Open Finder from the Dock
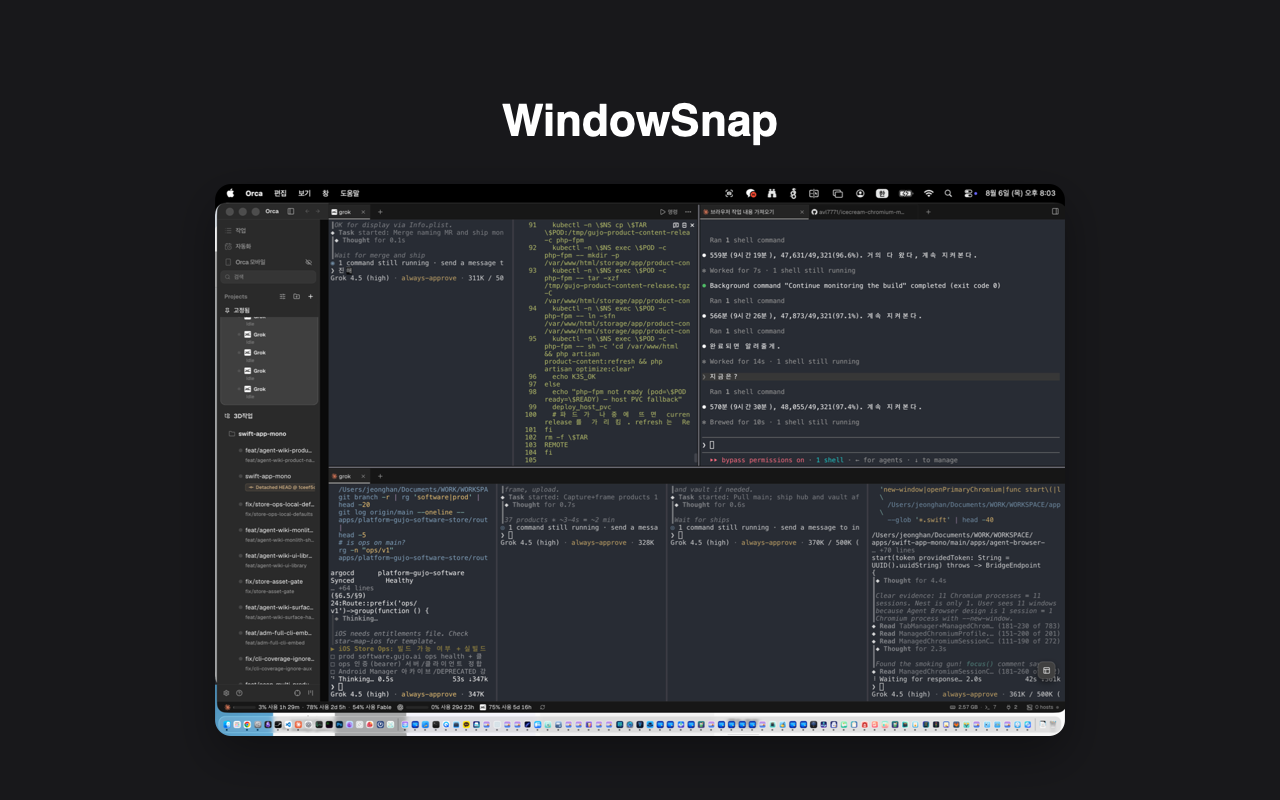Image resolution: width=1280 pixels, height=800 pixels. [x=228, y=724]
